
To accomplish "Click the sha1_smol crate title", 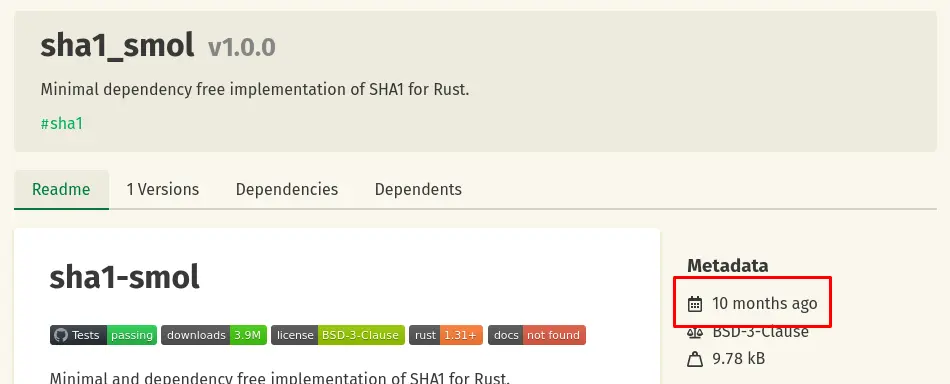I will point(117,46).
